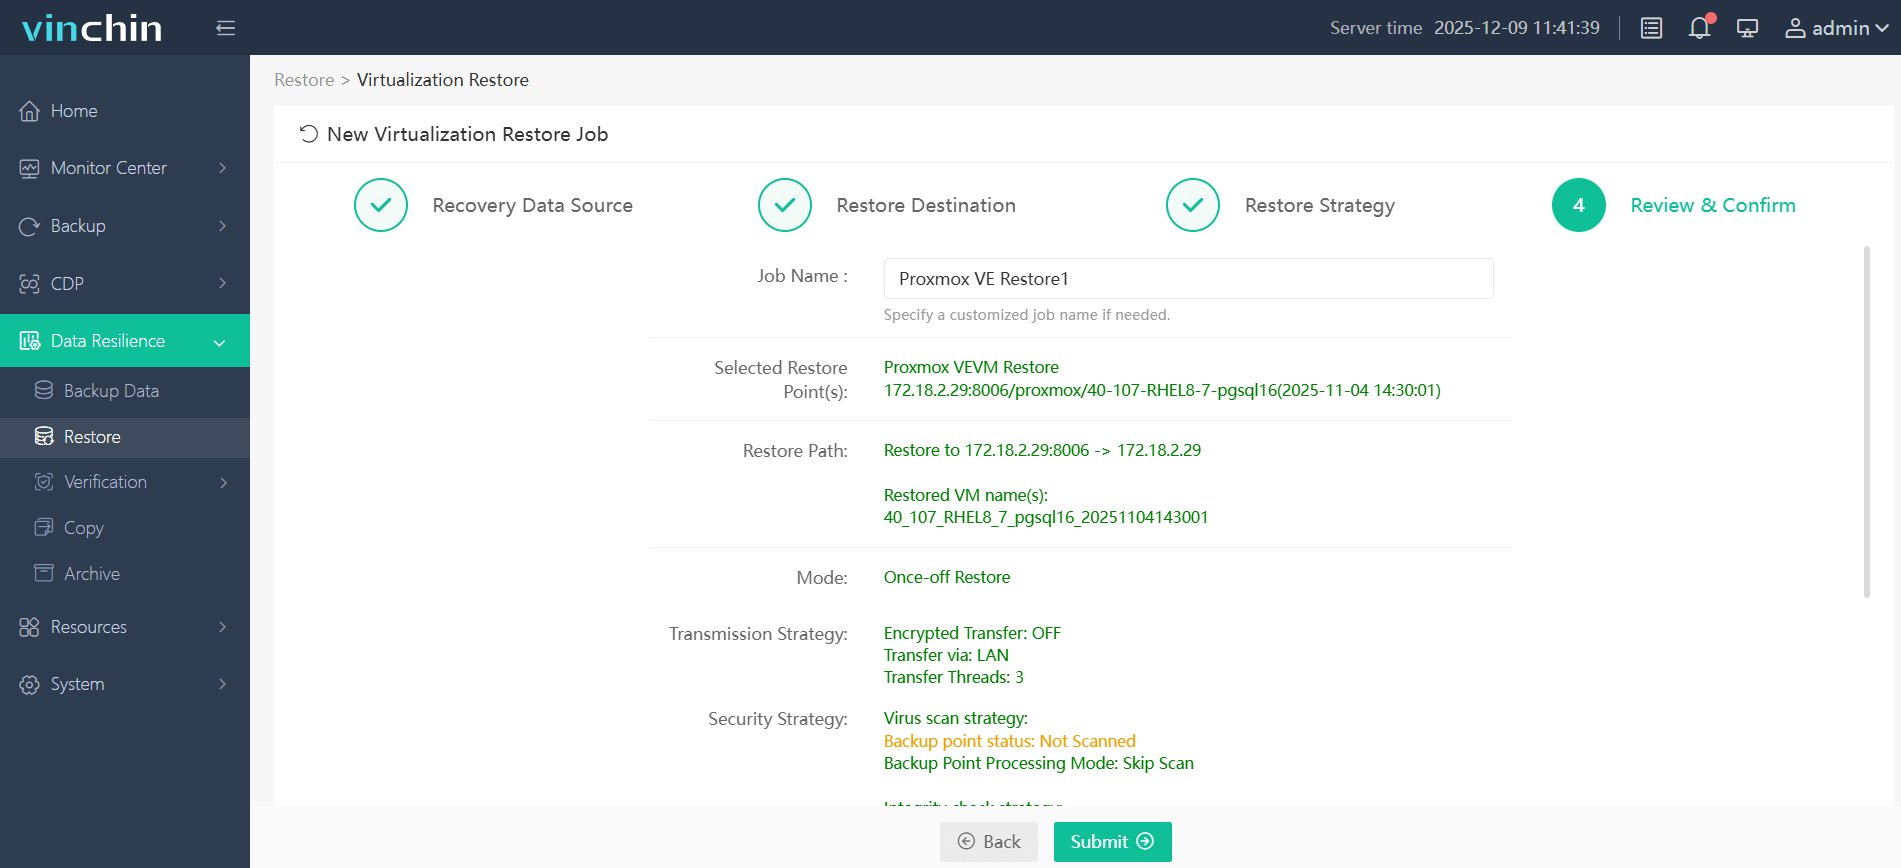
Task: Open the task list icon in header
Action: pyautogui.click(x=1651, y=28)
